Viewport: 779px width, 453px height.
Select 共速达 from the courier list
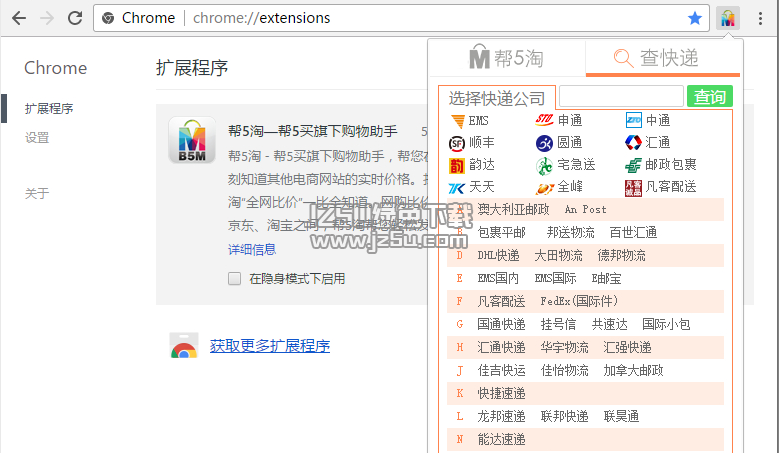[x=610, y=324]
